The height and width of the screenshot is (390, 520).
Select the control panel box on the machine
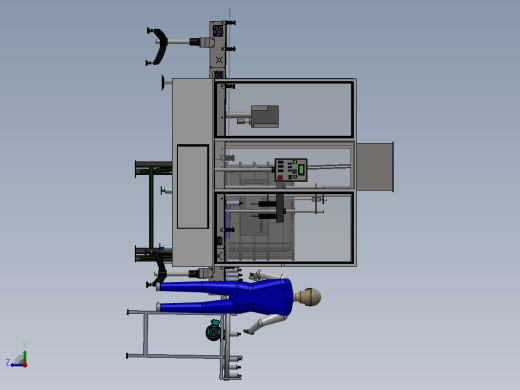point(291,170)
